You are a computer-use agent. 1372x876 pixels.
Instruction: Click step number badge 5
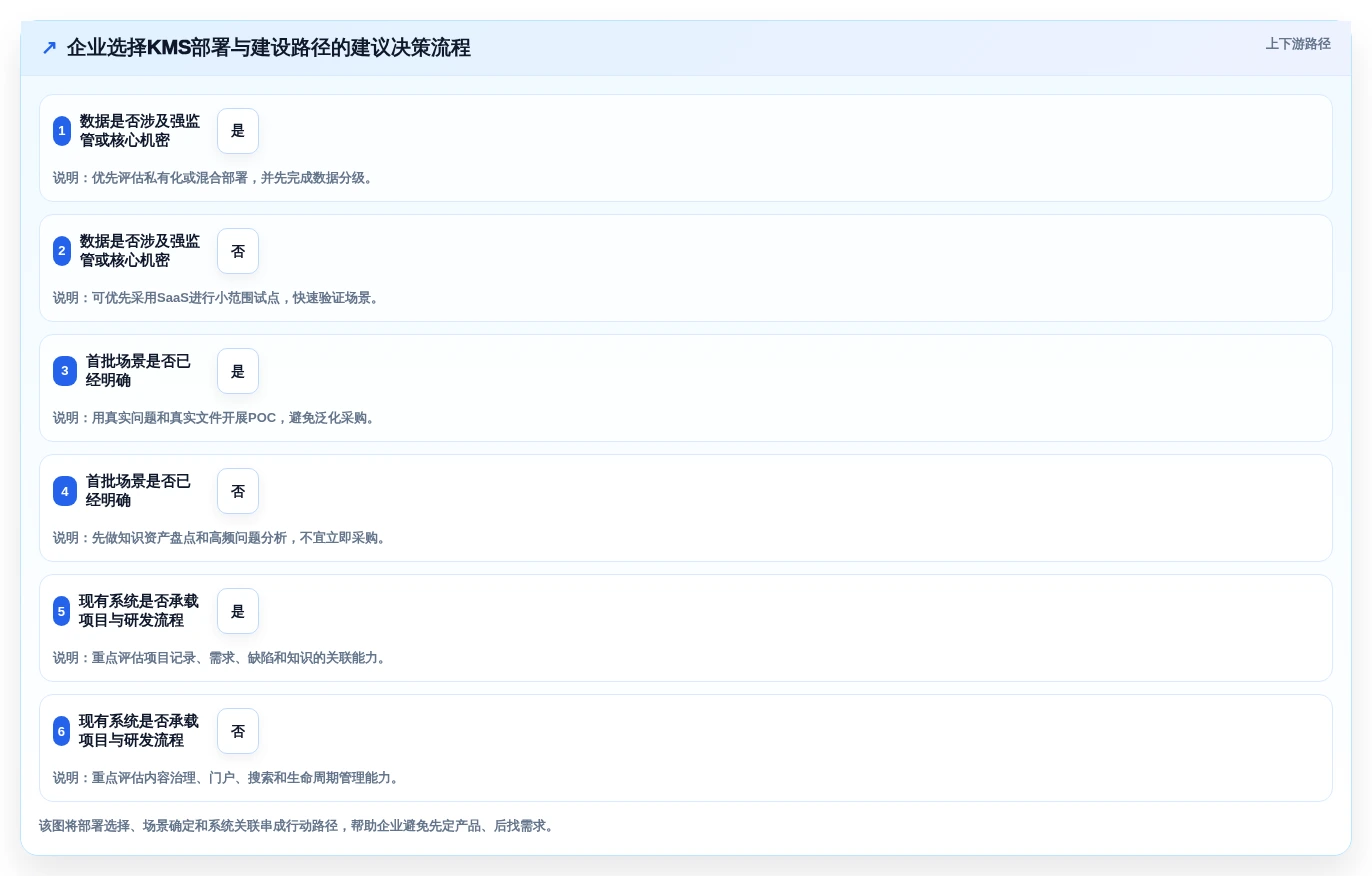(61, 611)
